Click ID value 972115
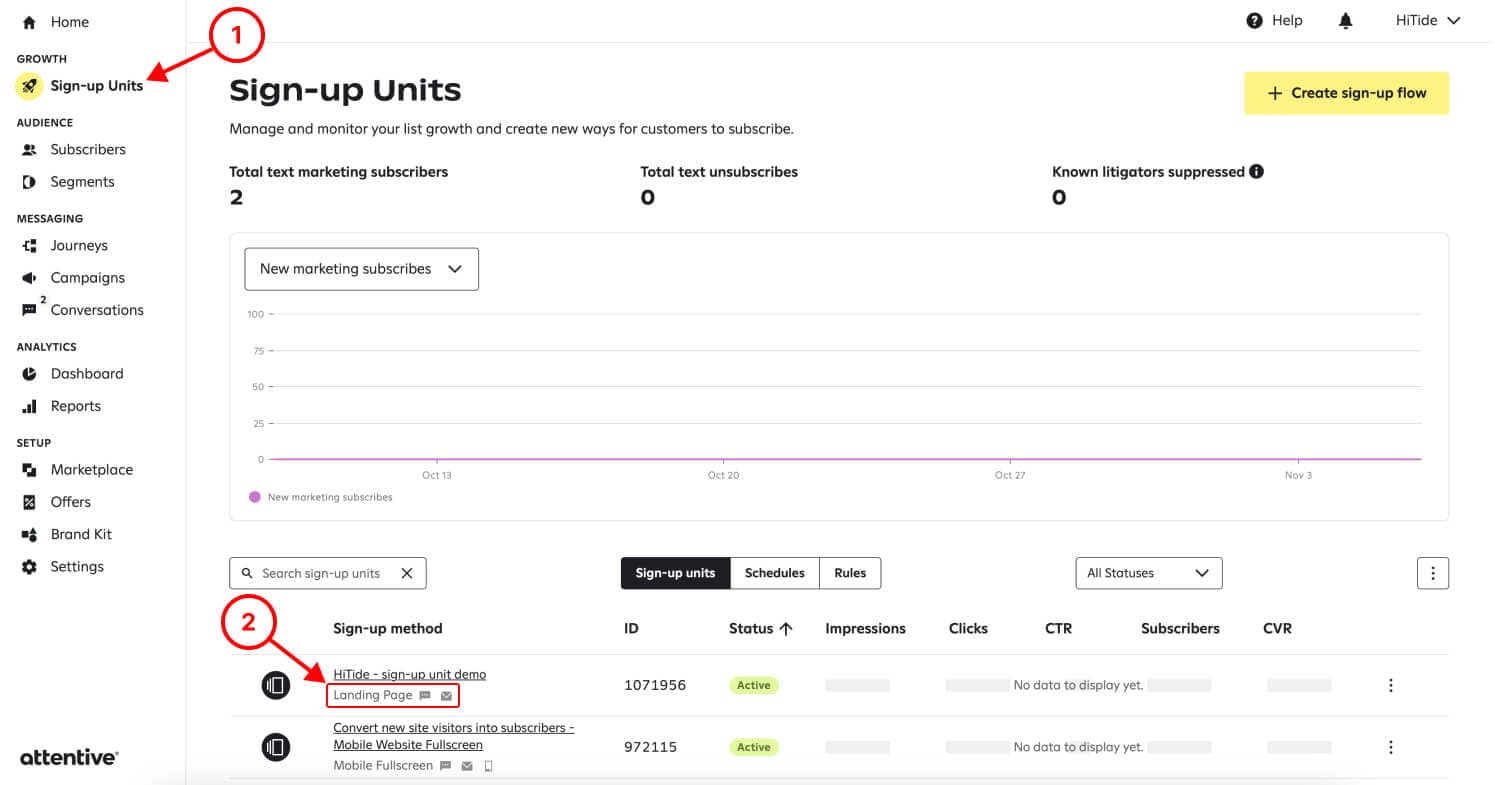The width and height of the screenshot is (1495, 785). point(650,747)
